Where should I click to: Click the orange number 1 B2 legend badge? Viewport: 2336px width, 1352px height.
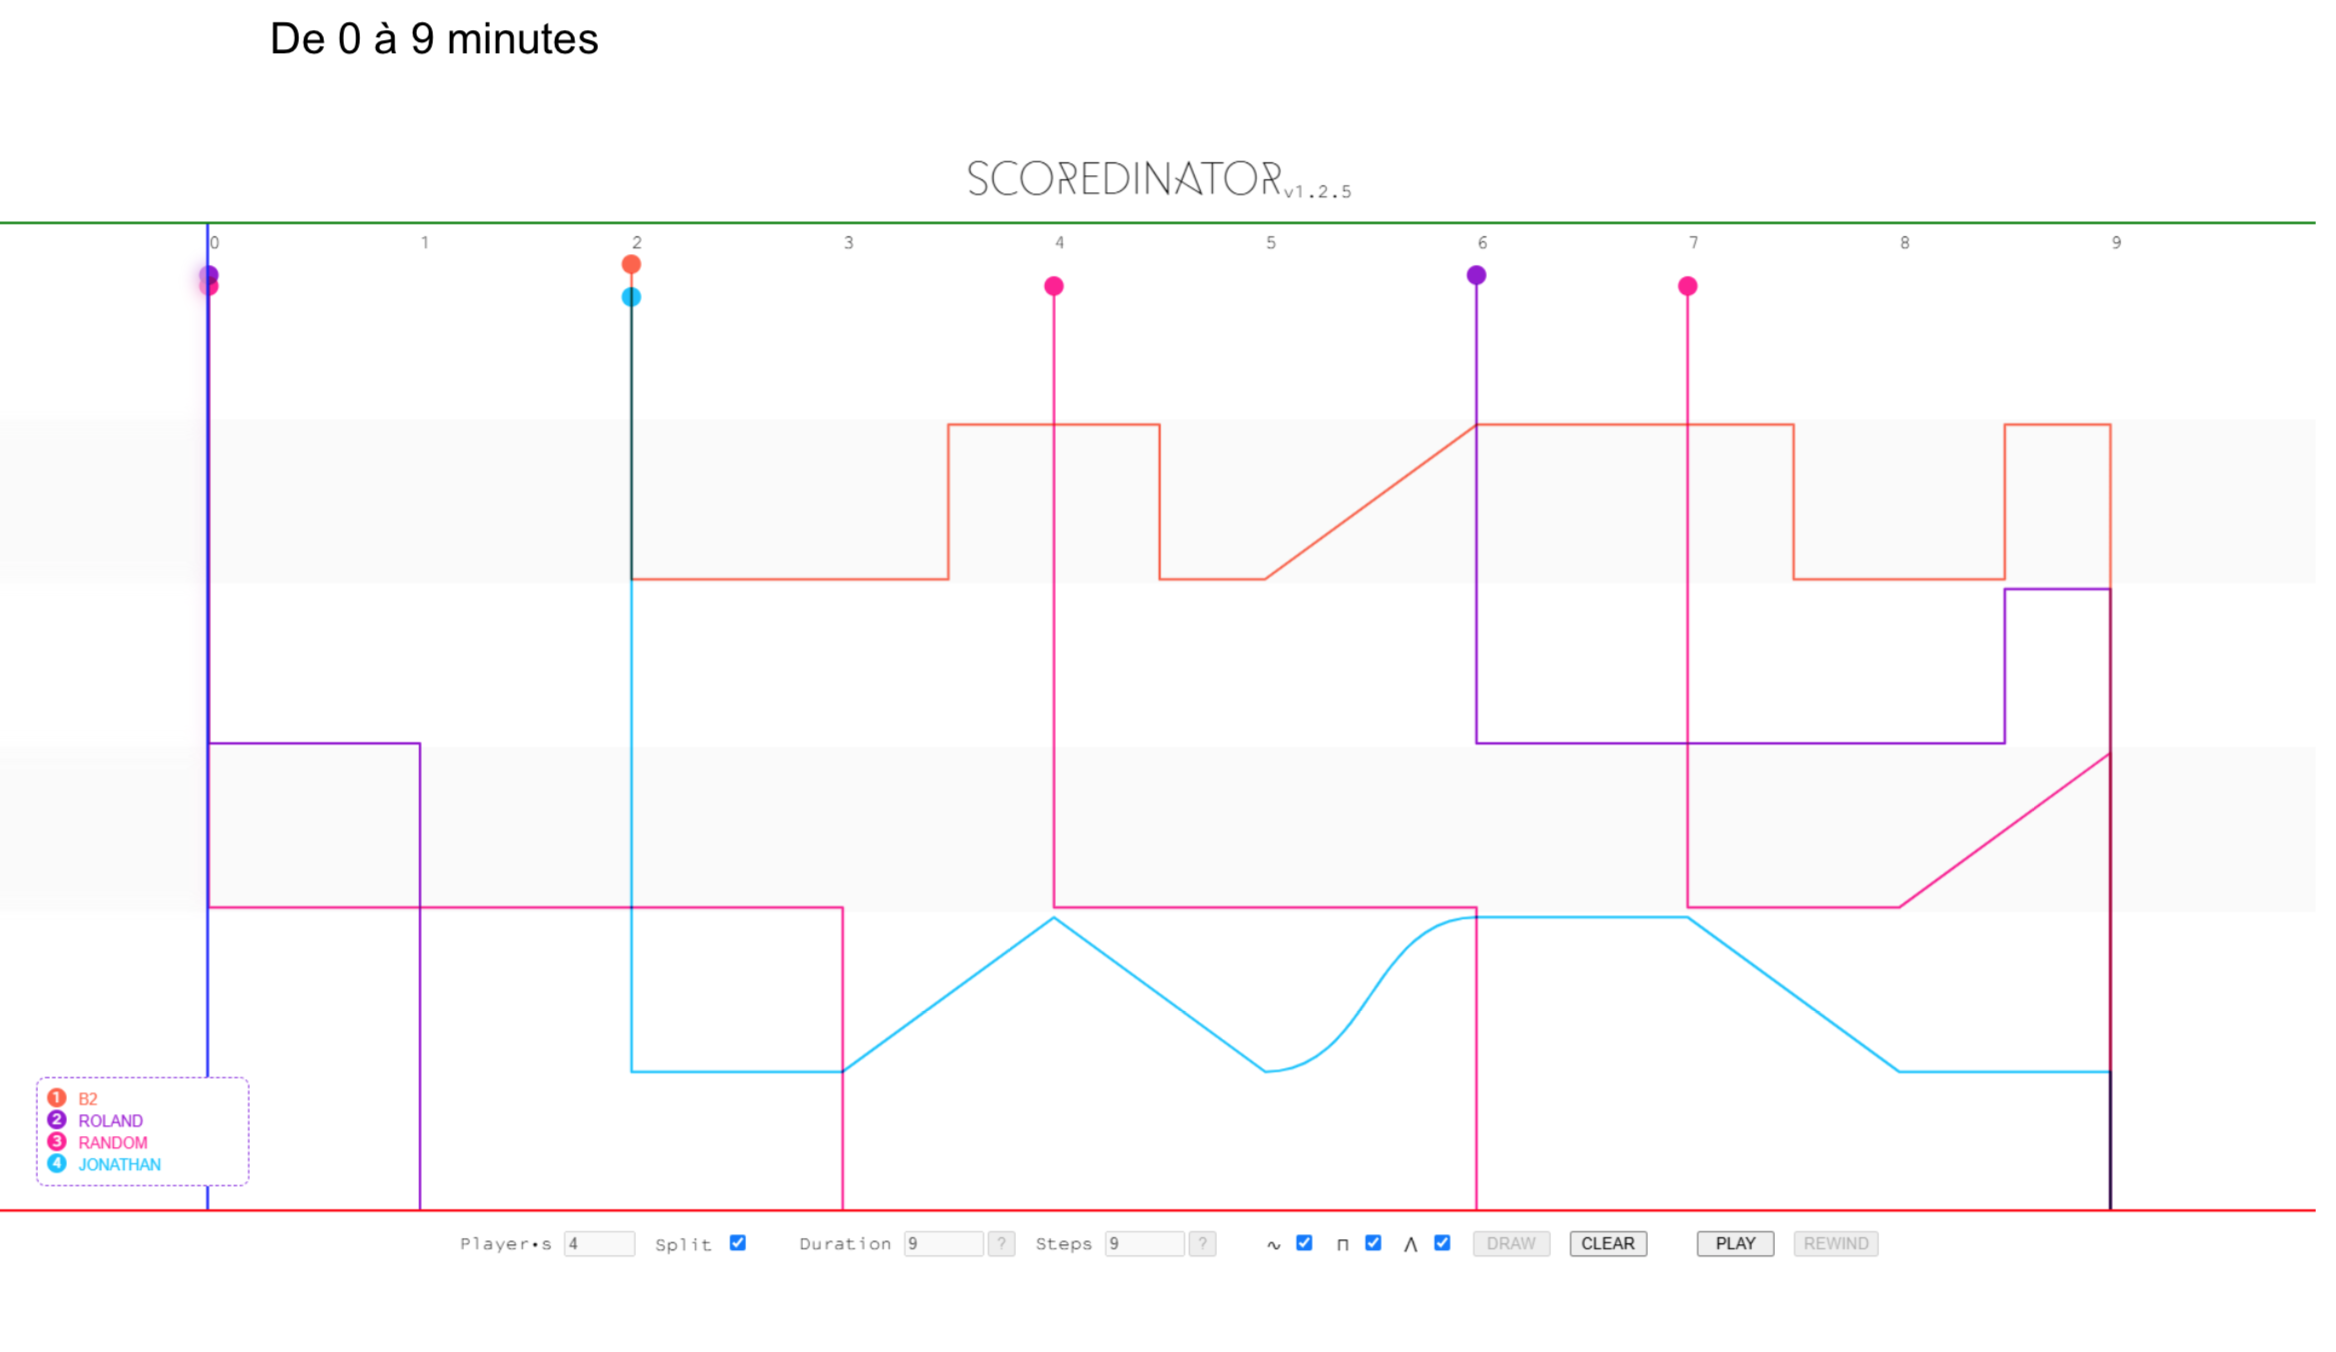click(x=57, y=1098)
